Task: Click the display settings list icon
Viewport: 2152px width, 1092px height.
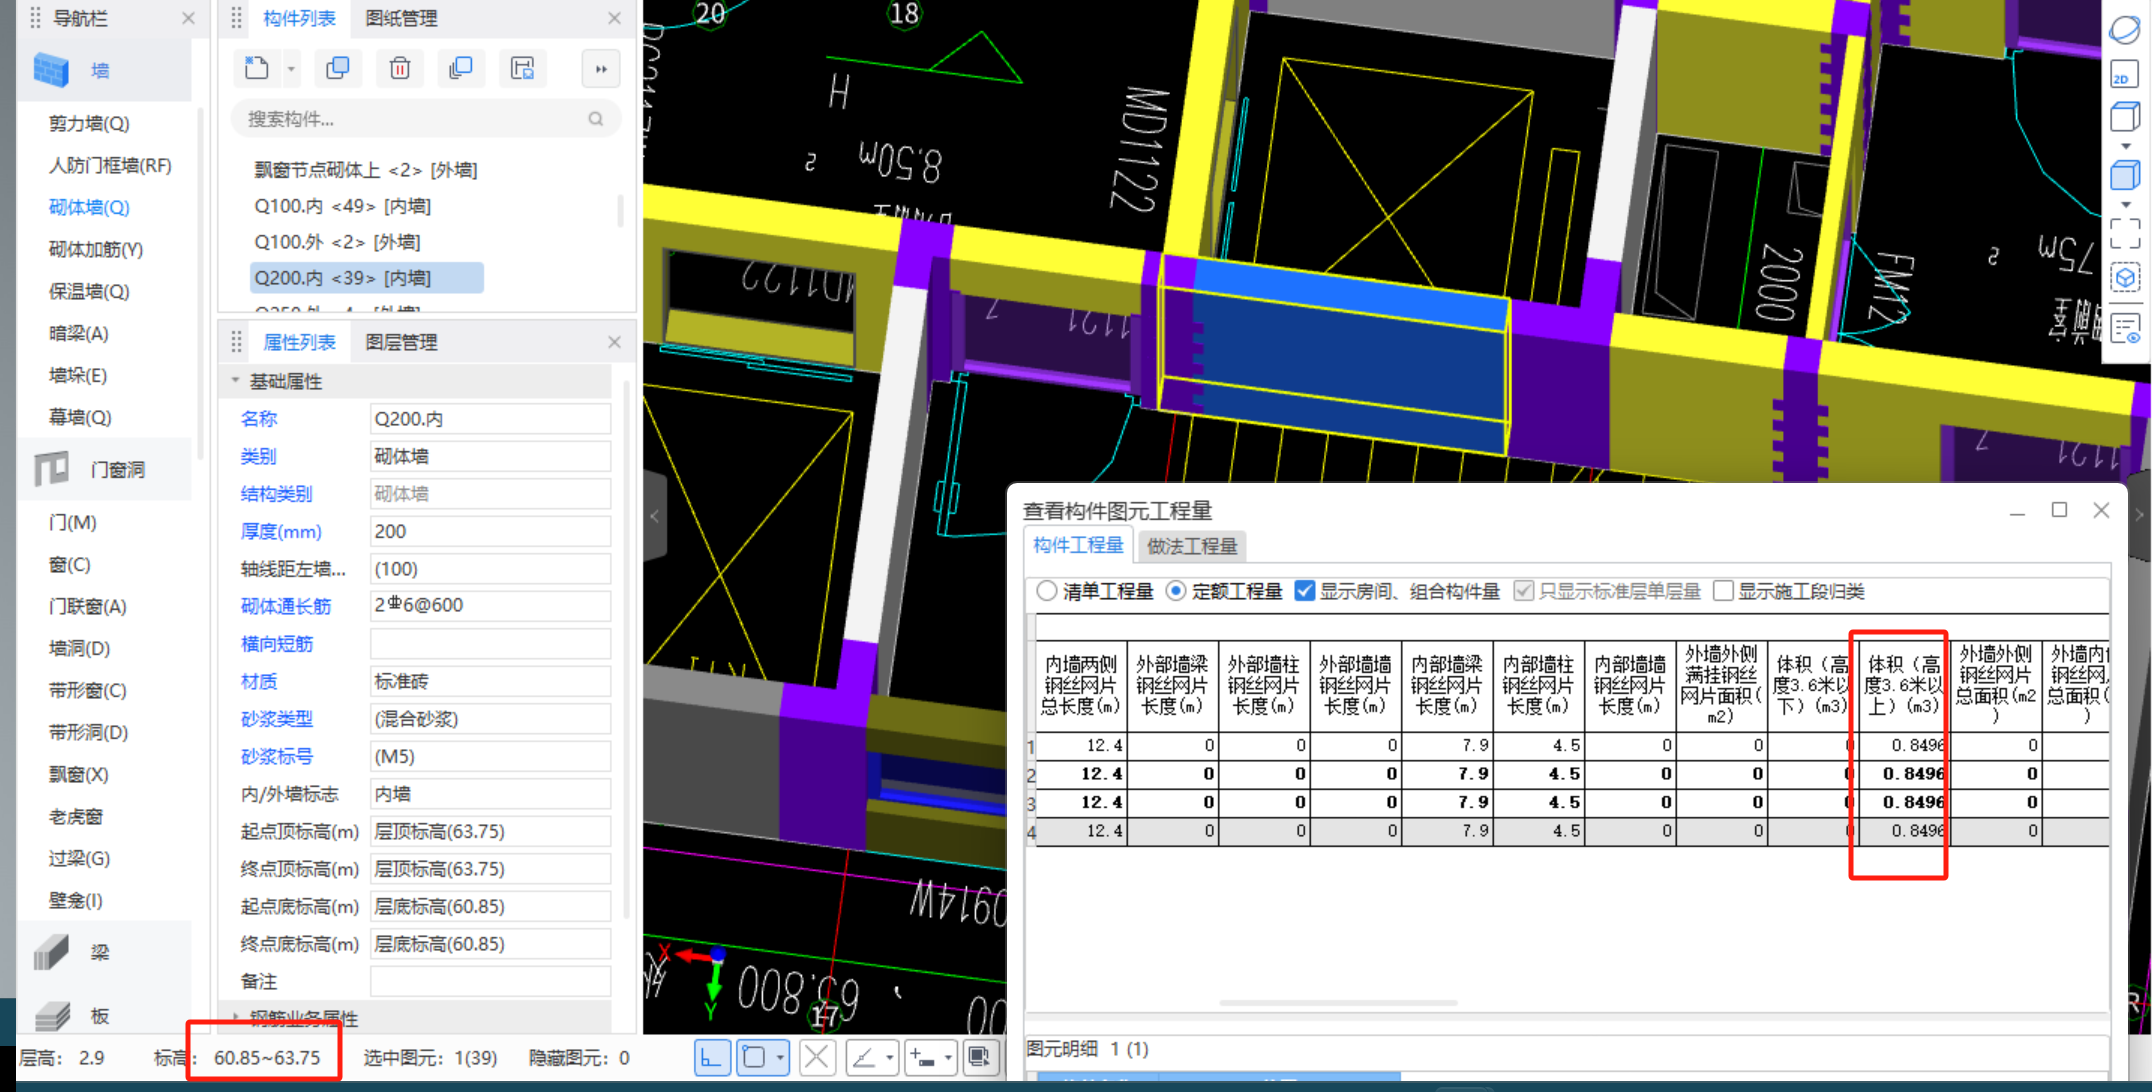Action: coord(2125,328)
